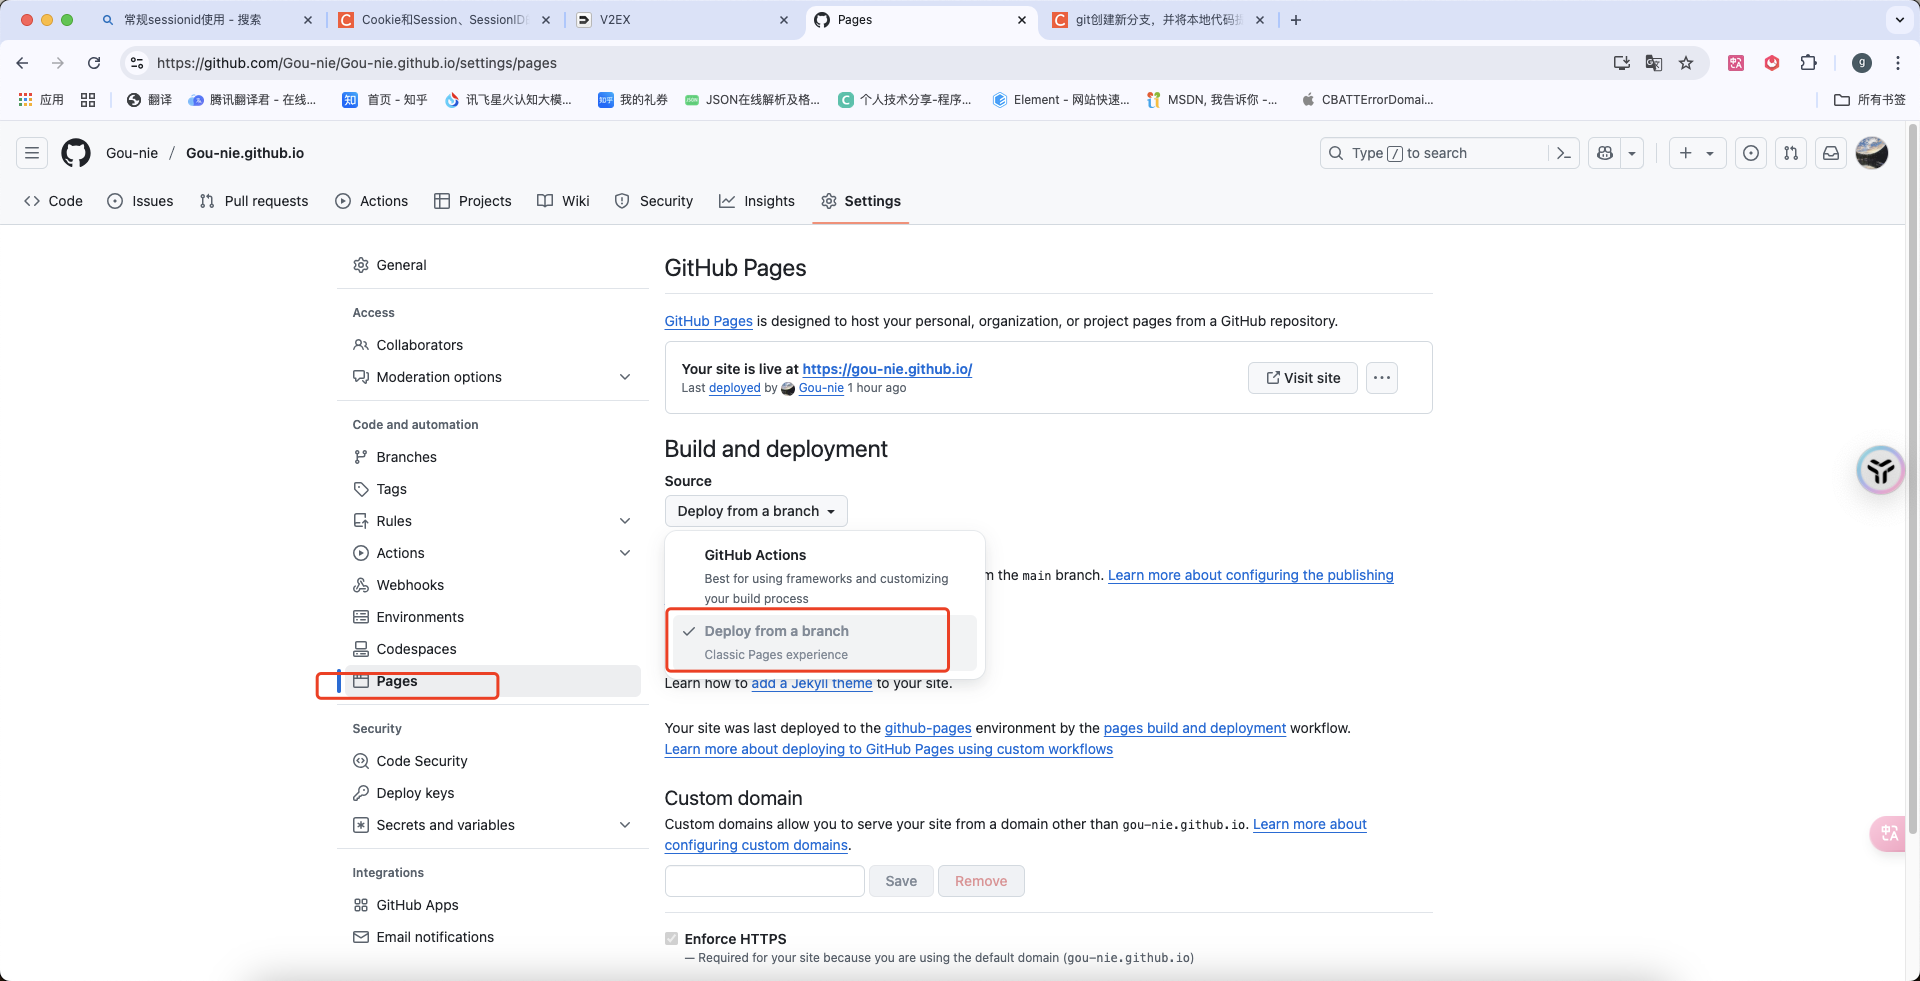This screenshot has width=1920, height=981.
Task: Bookmark this page with star icon
Action: click(1686, 63)
